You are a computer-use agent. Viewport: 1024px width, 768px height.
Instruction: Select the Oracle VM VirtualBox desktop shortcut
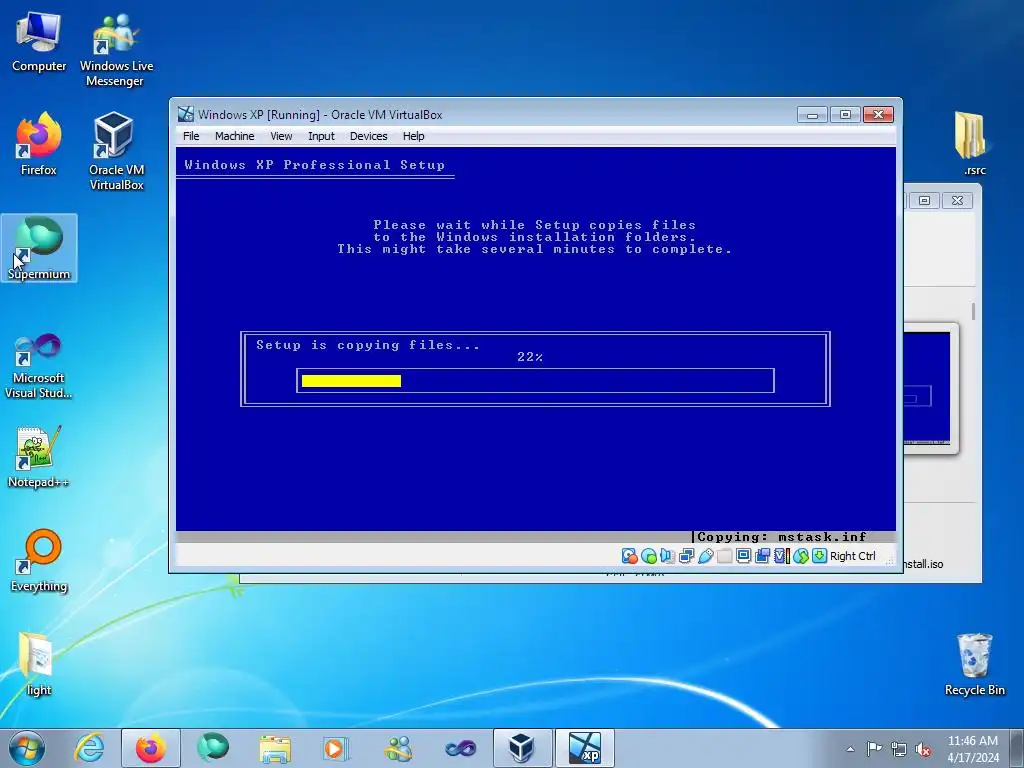pos(116,152)
